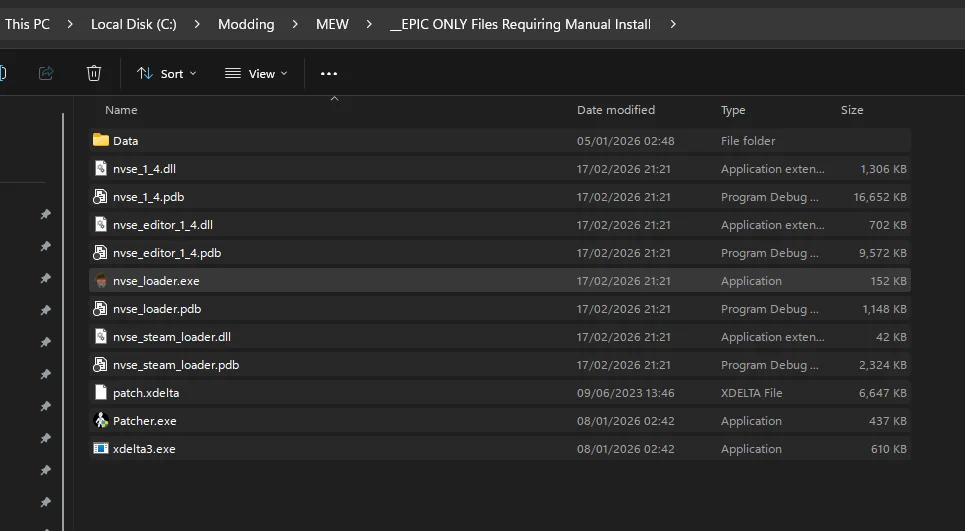Click the Patcher.exe application icon
This screenshot has height=531, width=965.
pos(100,421)
